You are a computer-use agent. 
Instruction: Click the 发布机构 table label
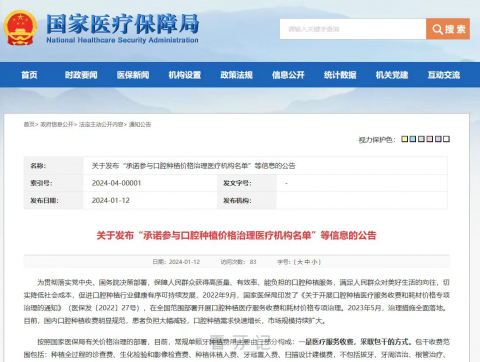tap(237, 200)
